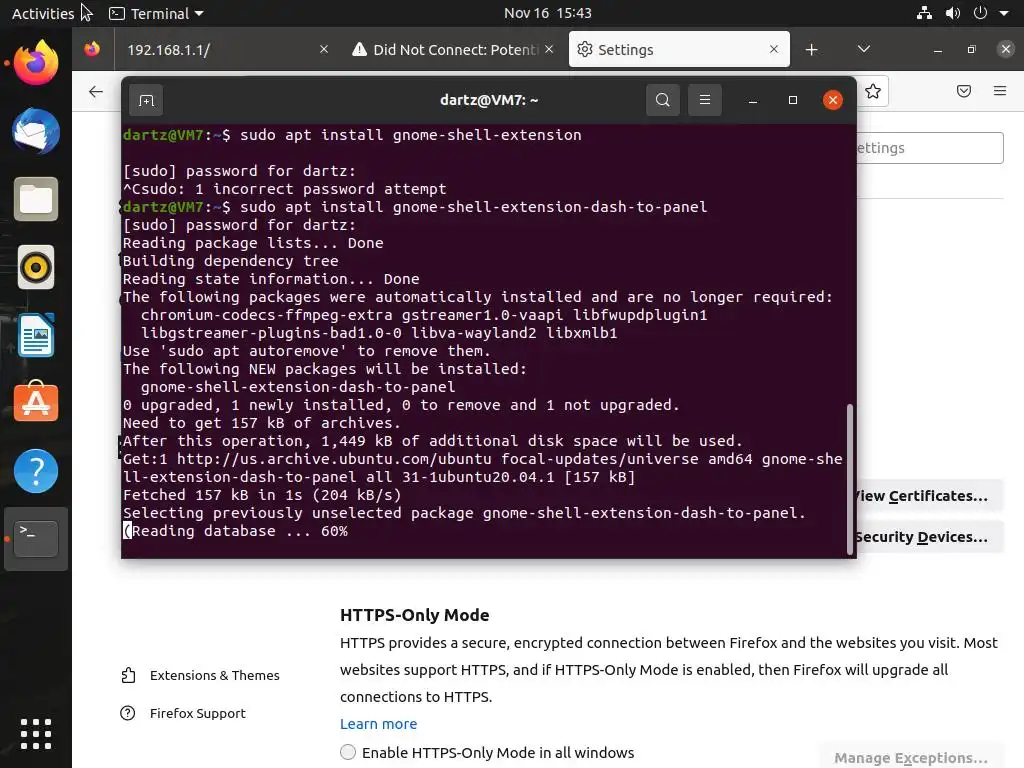Click the Firefox pinned tab icon
The image size is (1024, 768).
pyautogui.click(x=92, y=49)
